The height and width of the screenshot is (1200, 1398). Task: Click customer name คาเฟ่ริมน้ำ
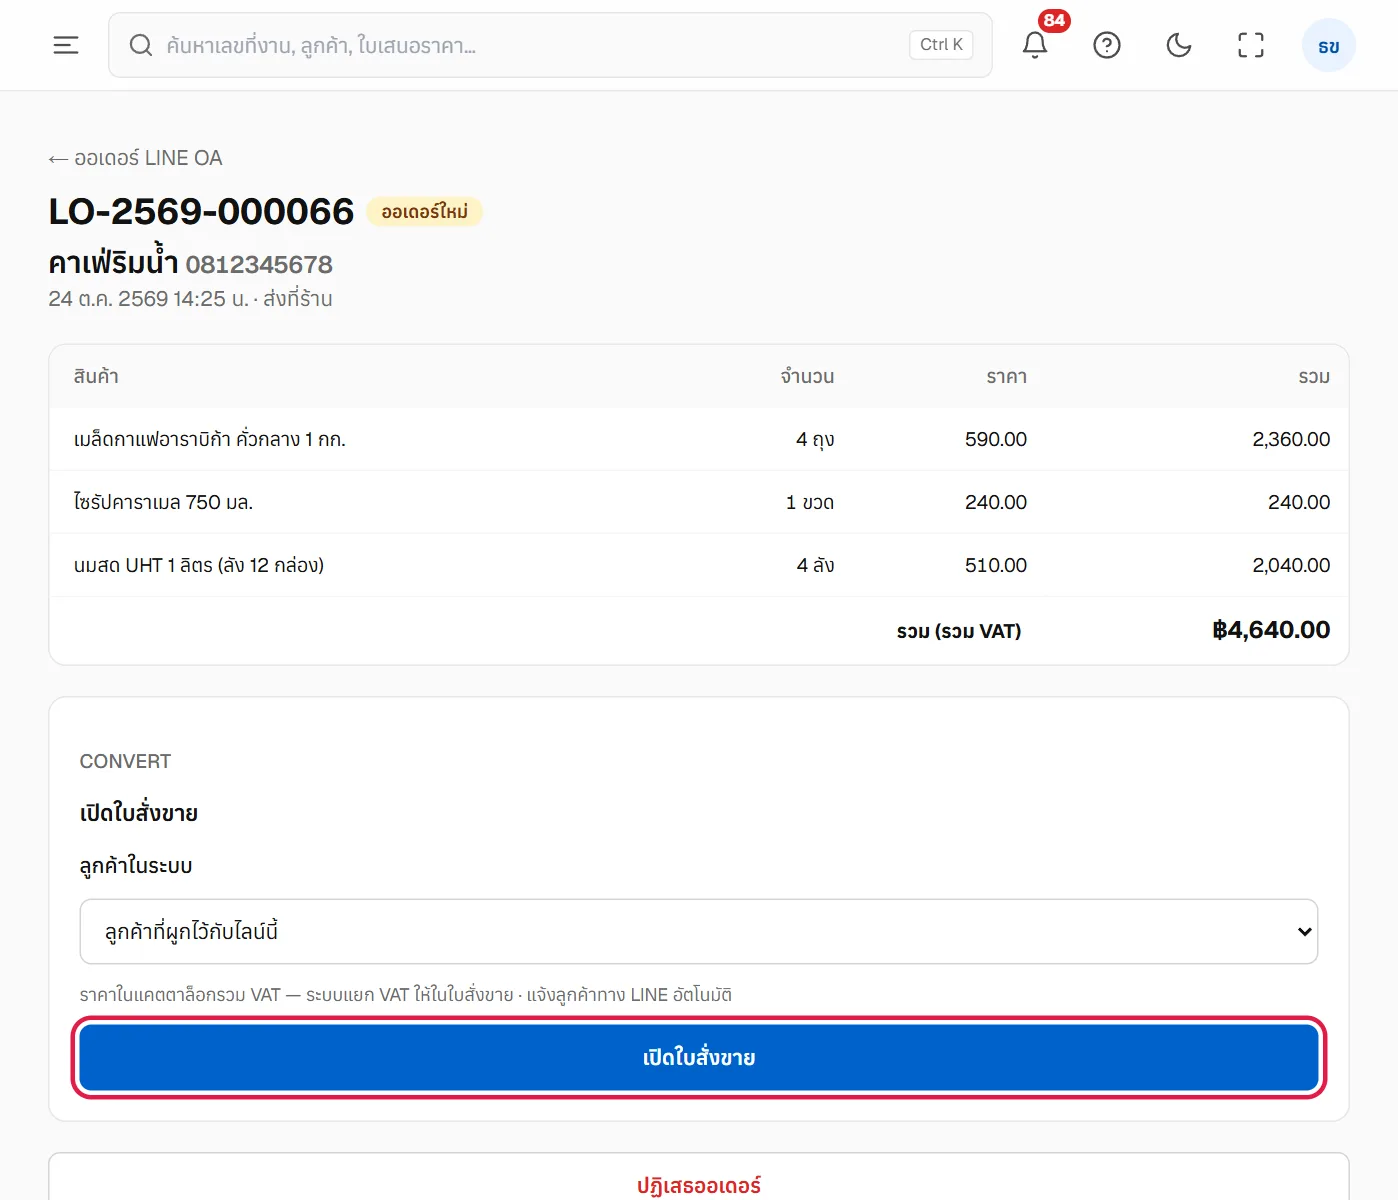pyautogui.click(x=113, y=262)
